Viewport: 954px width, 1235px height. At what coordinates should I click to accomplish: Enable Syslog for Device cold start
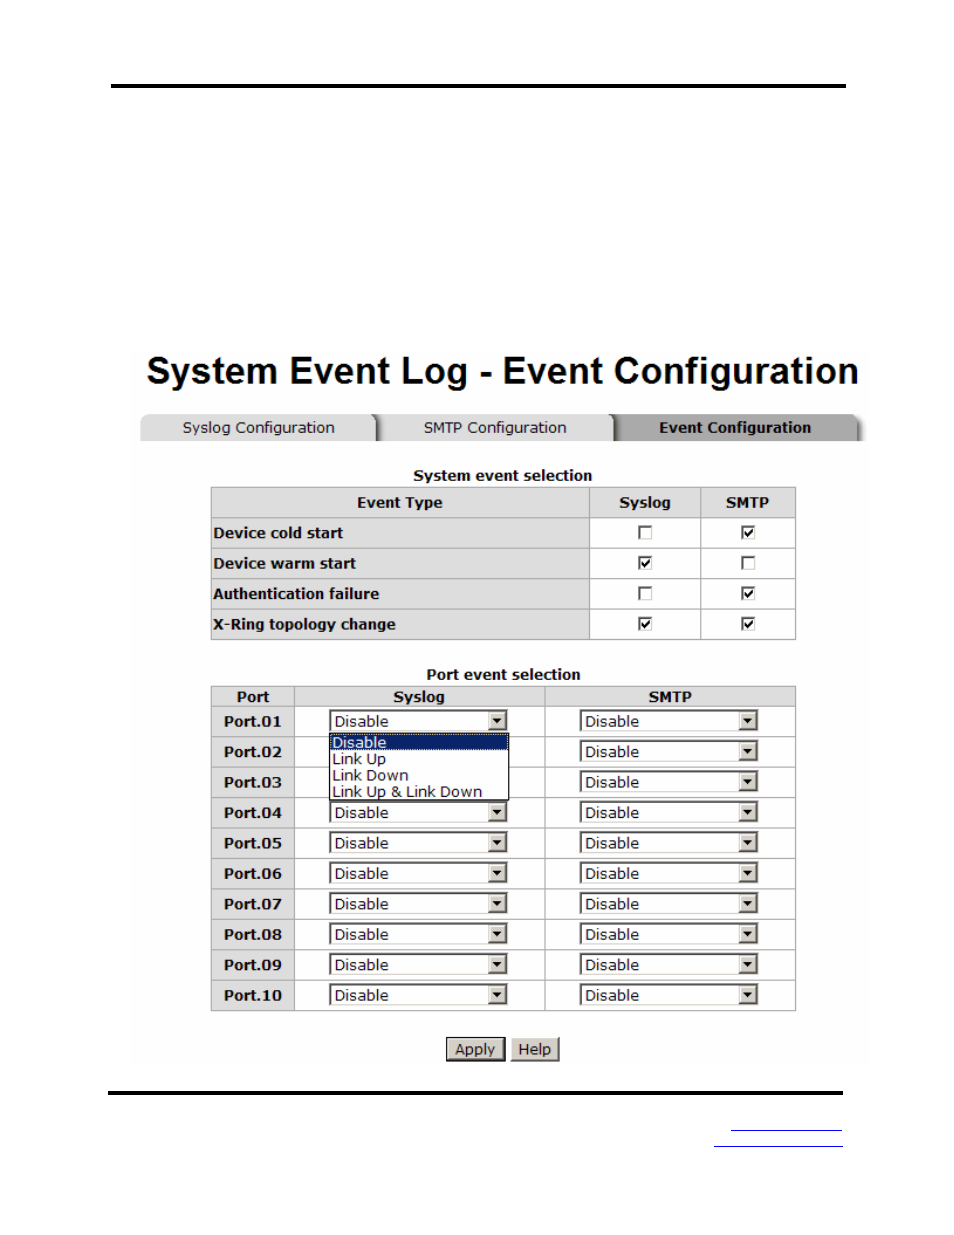tap(645, 533)
